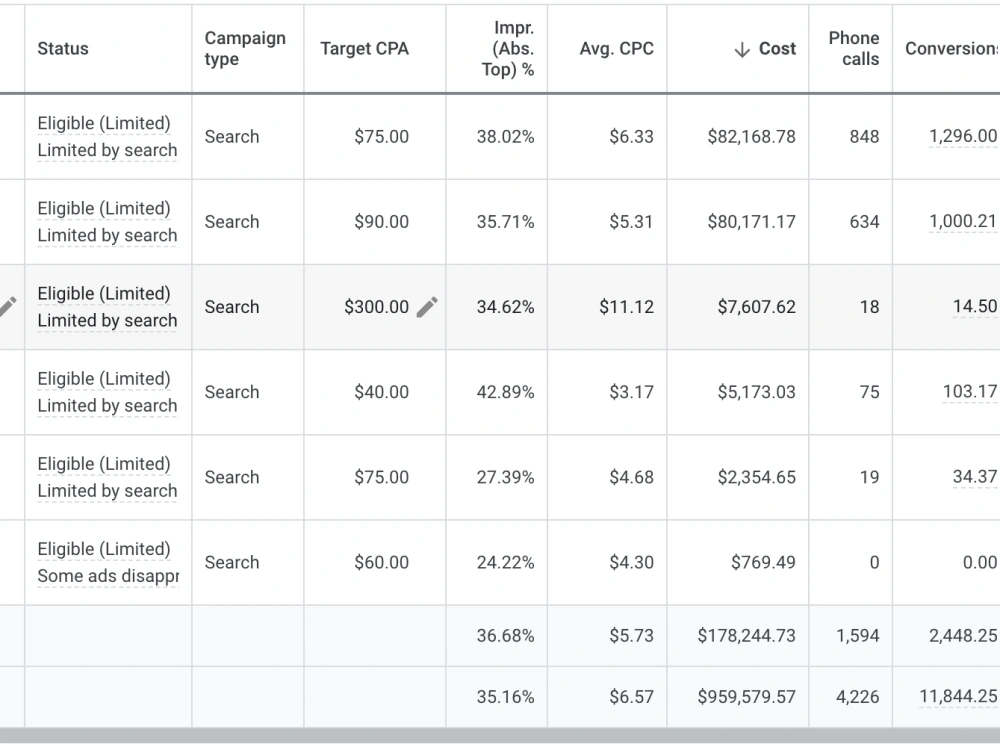Click the Campaign type column header

point(245,48)
